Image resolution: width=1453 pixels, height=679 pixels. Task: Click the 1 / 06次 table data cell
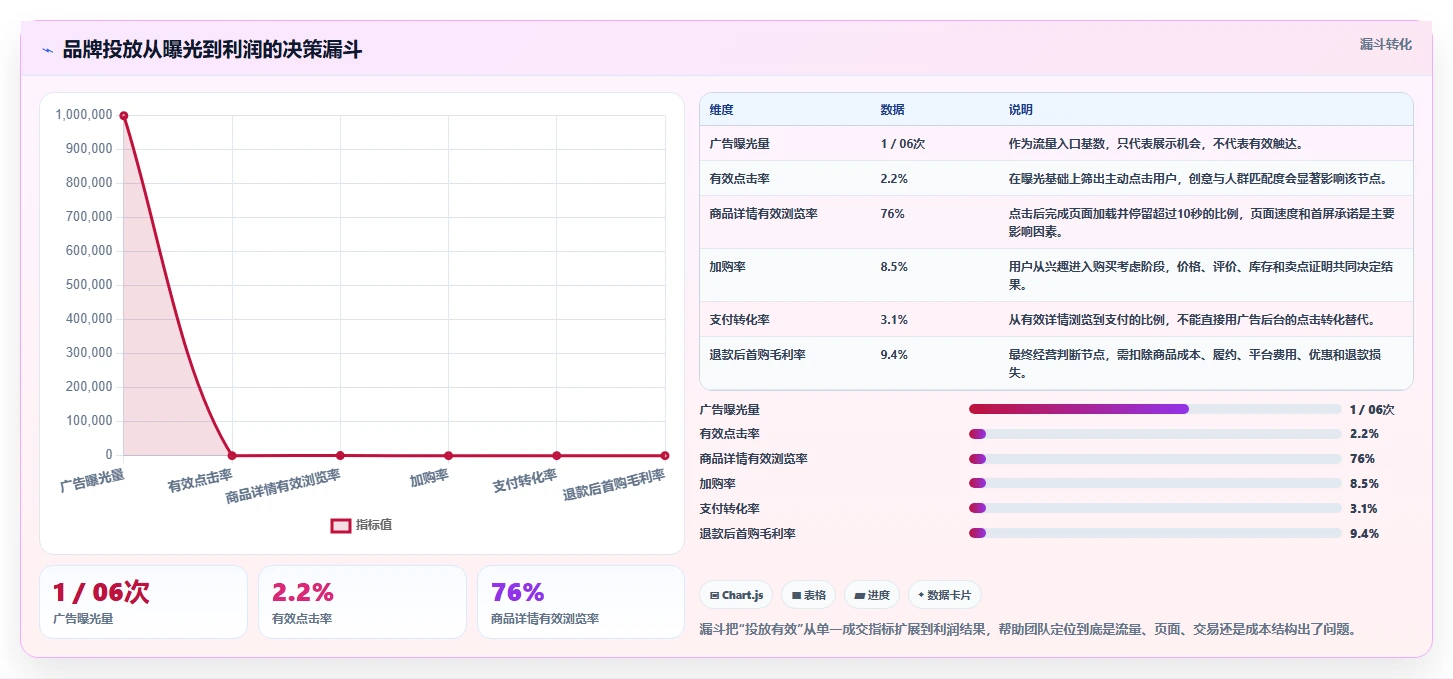pyautogui.click(x=903, y=144)
